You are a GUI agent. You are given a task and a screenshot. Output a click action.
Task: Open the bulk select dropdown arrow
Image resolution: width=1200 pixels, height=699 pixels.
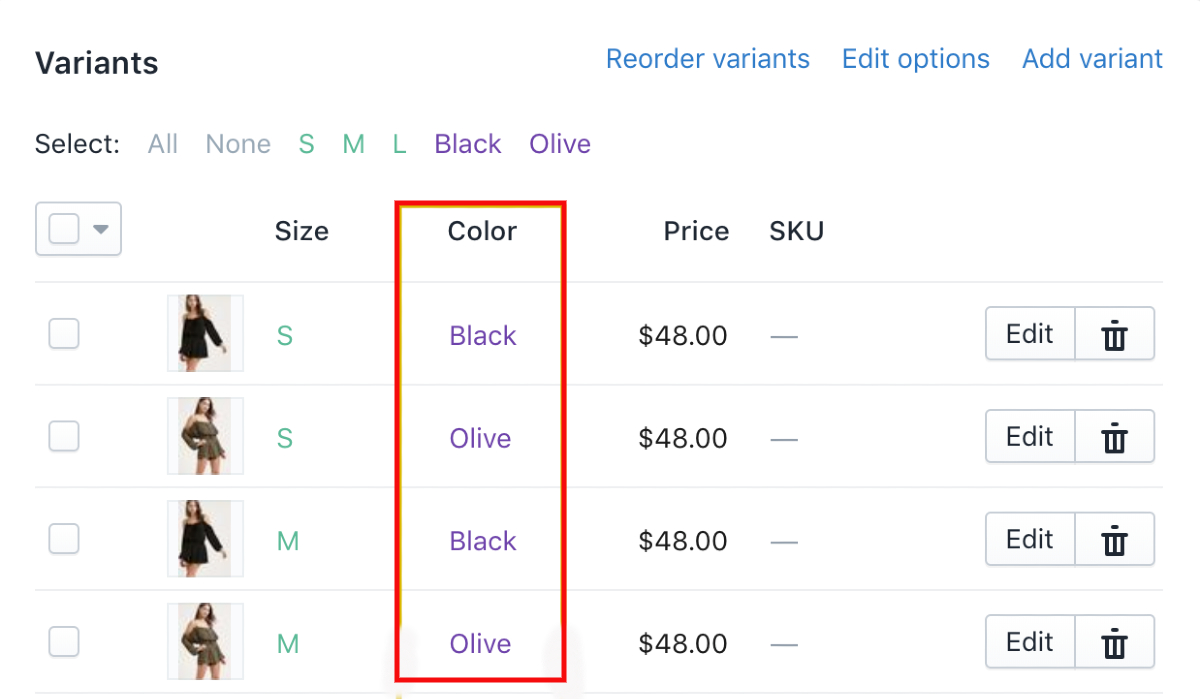(x=100, y=229)
